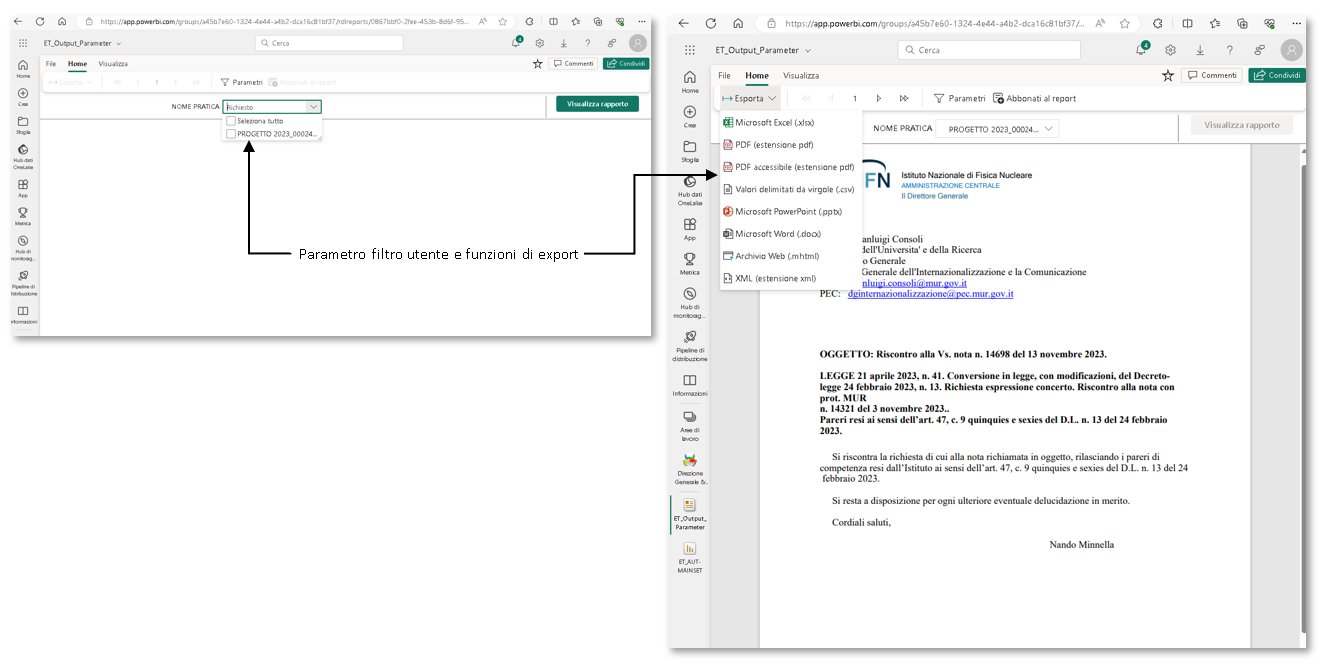1330x668 pixels.
Task: Open Visualizza tab in right window
Action: pos(801,75)
